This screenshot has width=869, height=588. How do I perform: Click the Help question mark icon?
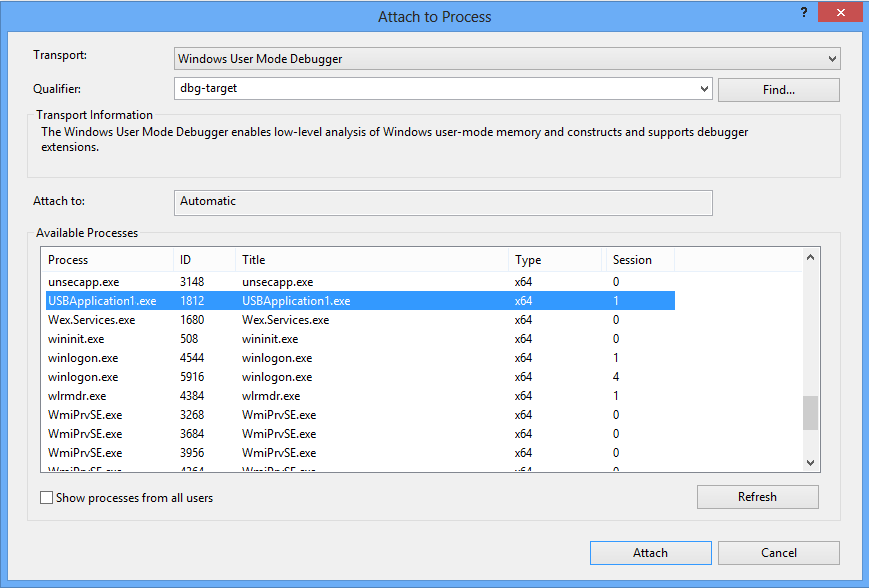(803, 13)
